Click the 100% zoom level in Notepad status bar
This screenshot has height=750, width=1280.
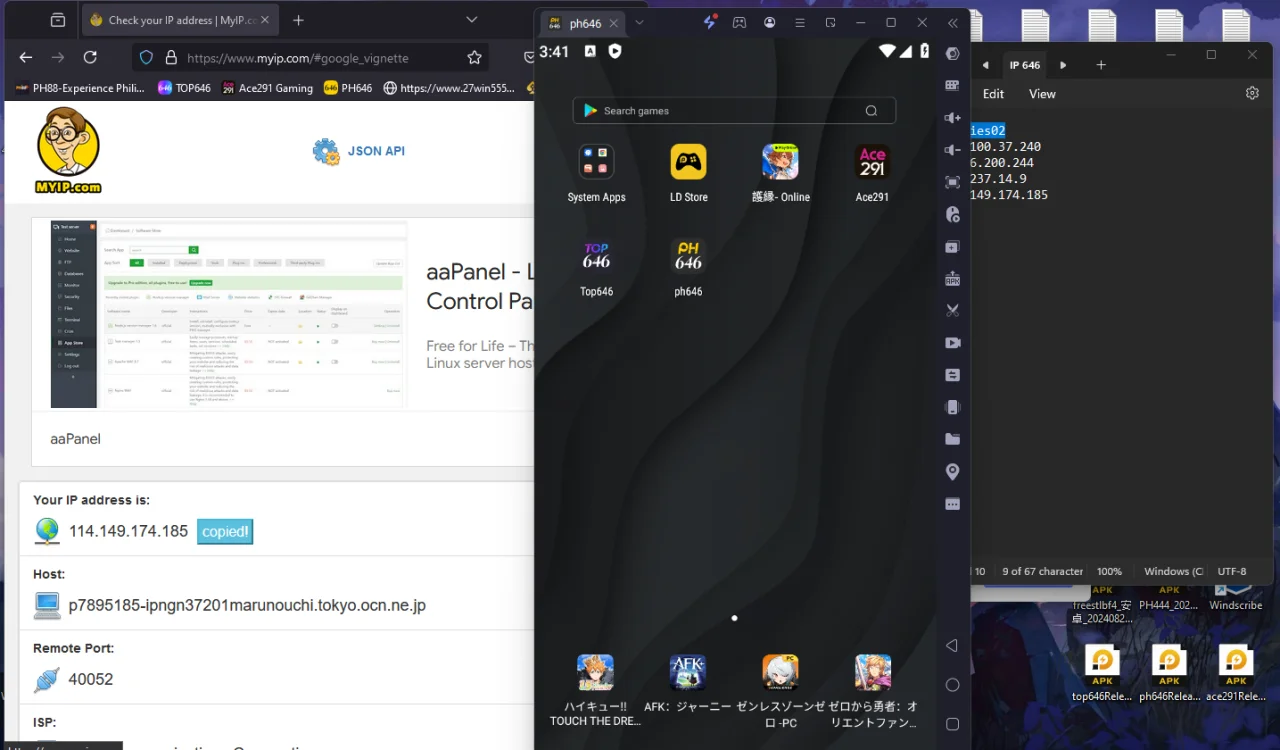click(1109, 572)
